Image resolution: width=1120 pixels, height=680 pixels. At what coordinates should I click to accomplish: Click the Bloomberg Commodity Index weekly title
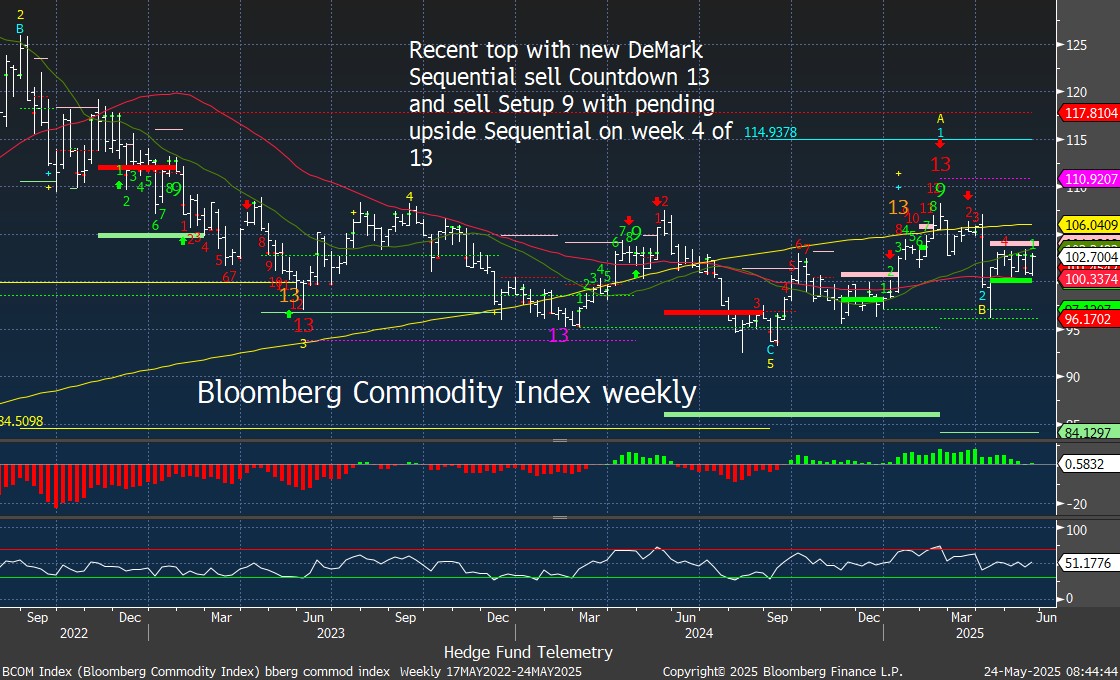(x=446, y=394)
